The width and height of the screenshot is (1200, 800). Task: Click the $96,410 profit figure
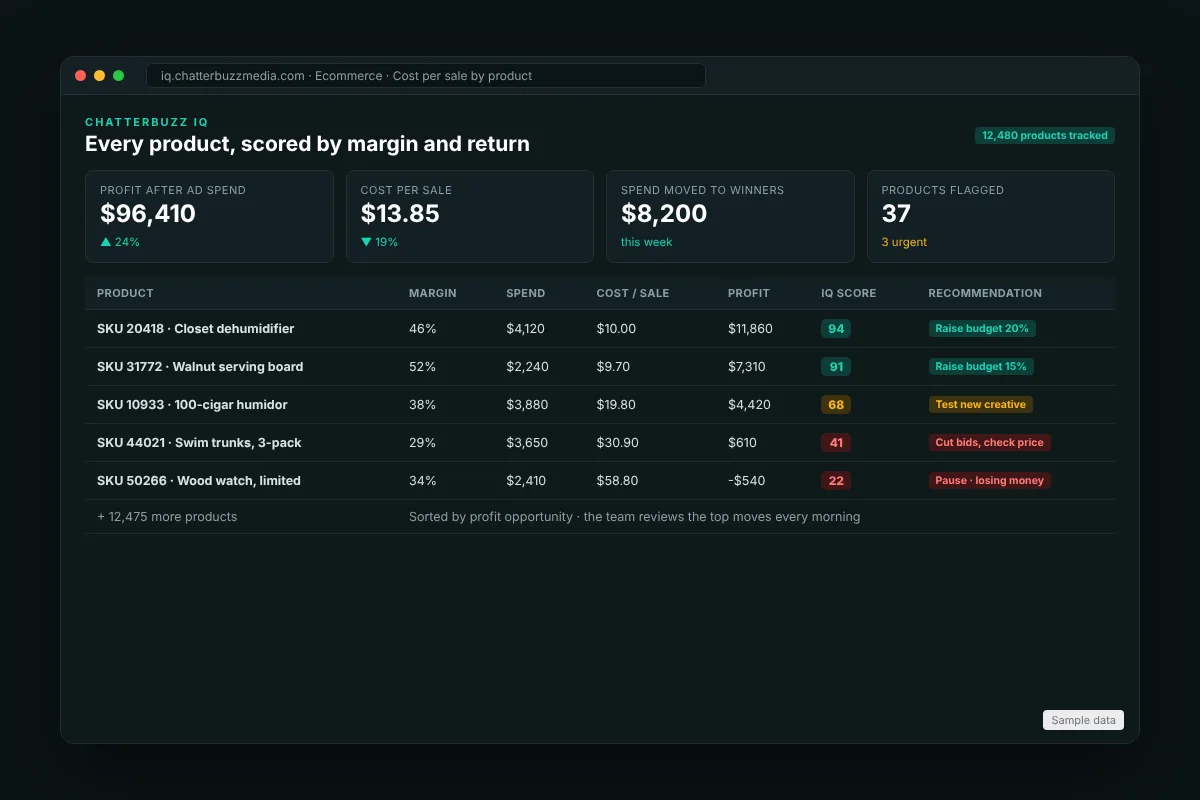[x=148, y=214]
